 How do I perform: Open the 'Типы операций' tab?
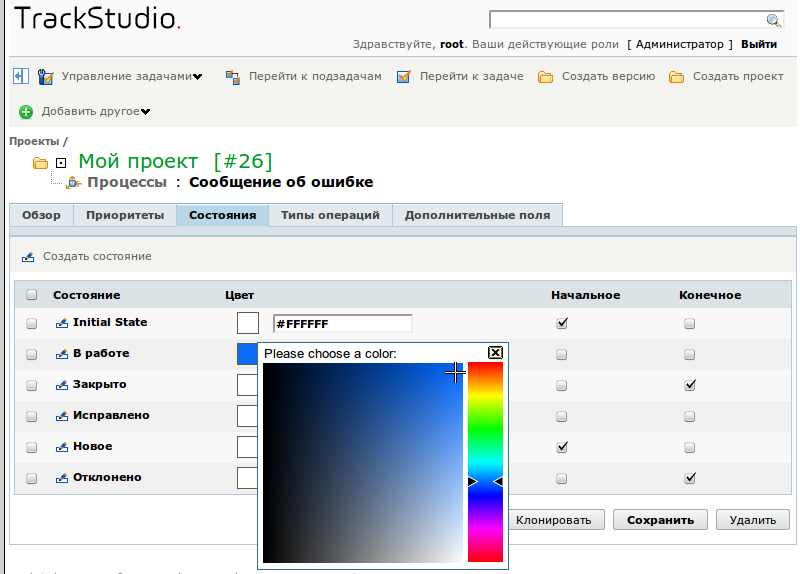click(x=330, y=215)
